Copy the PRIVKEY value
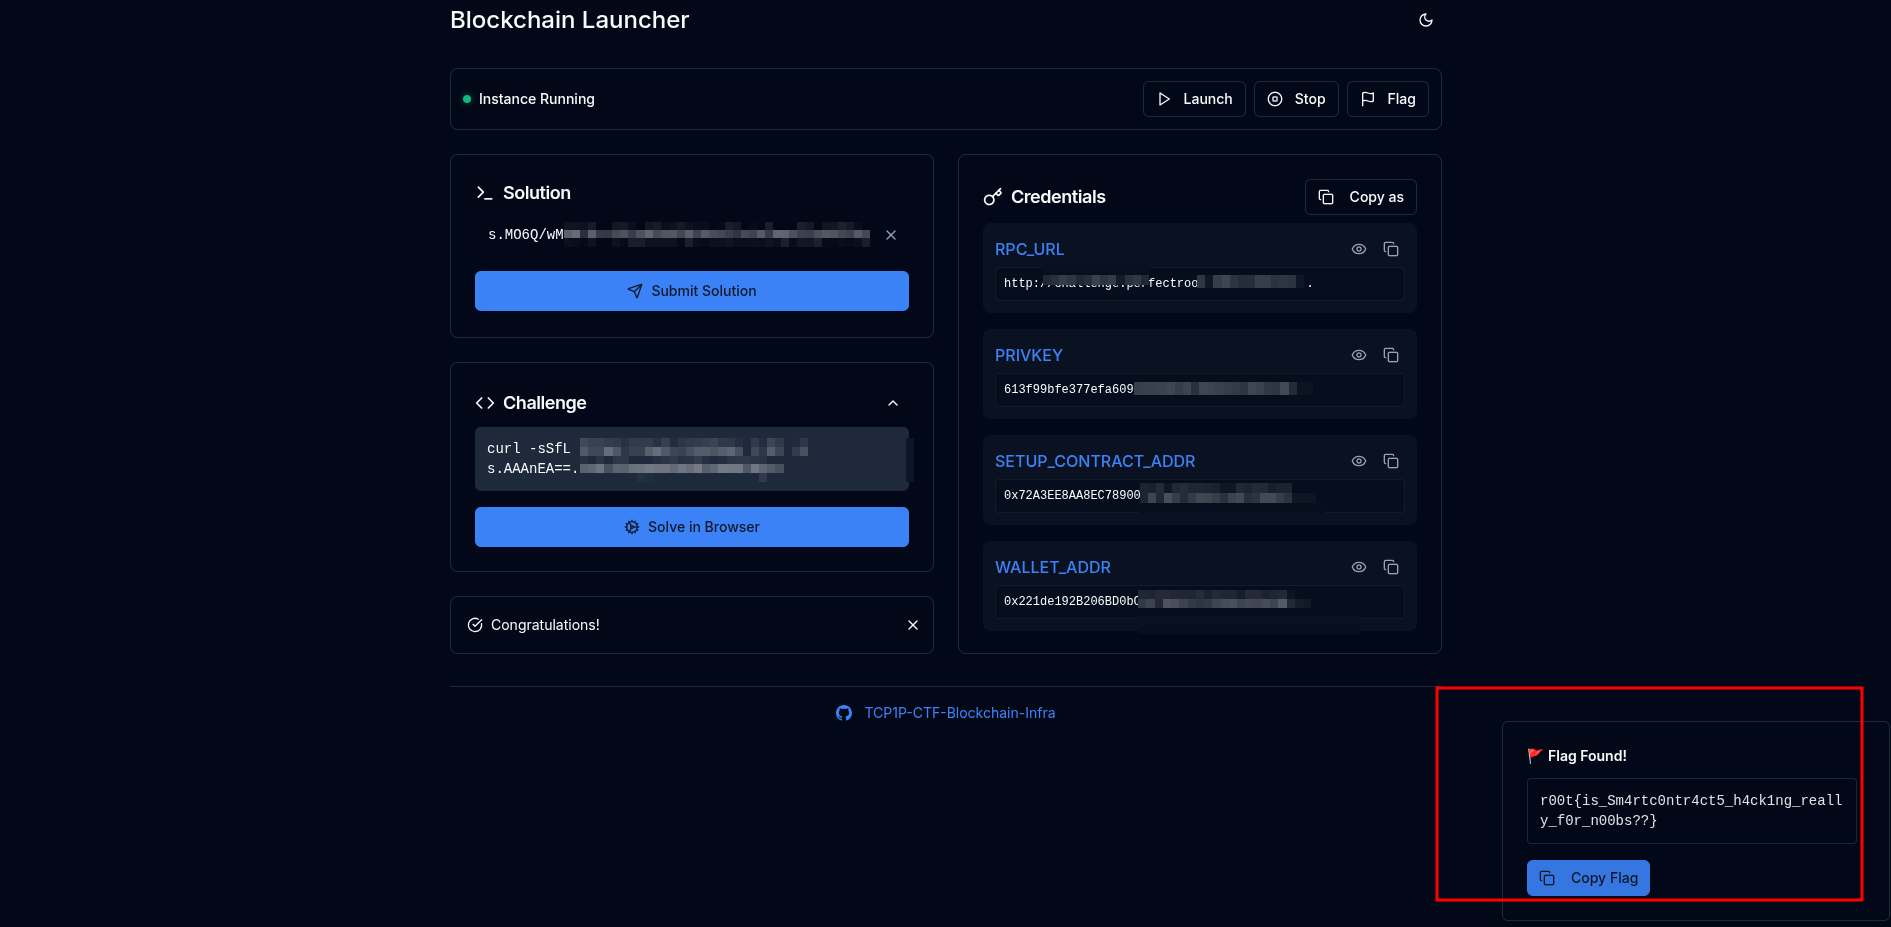This screenshot has height=927, width=1891. [1391, 355]
